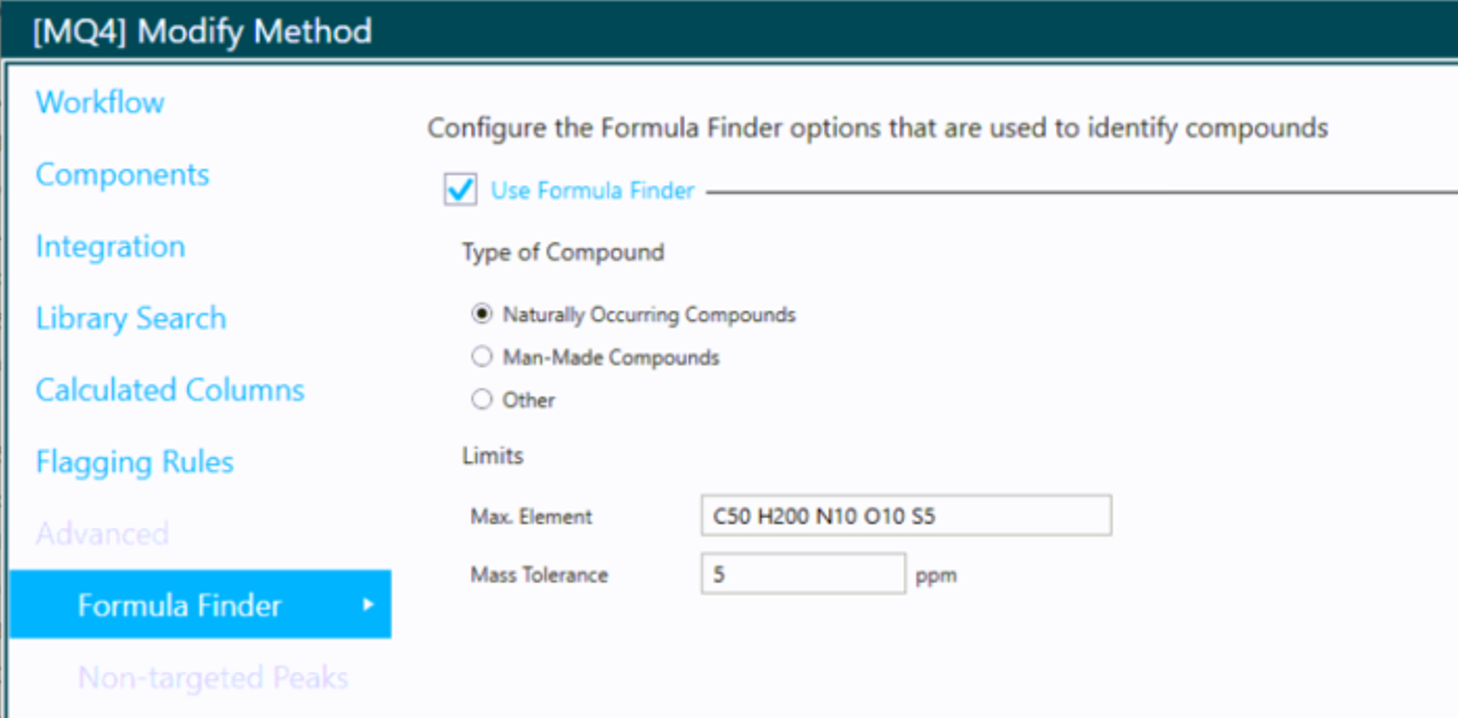Expand the Advanced section

(102, 534)
